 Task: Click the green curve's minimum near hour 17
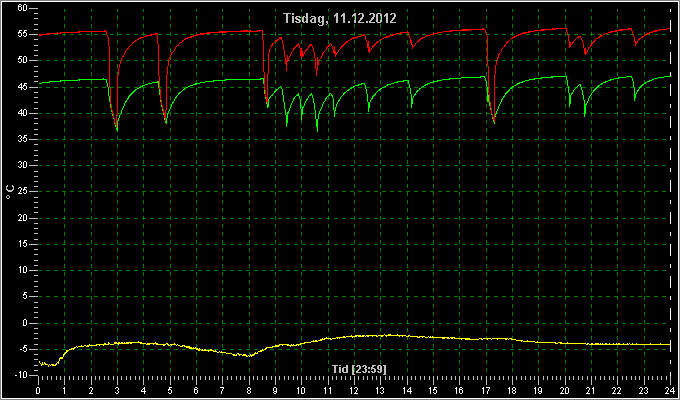tap(494, 123)
